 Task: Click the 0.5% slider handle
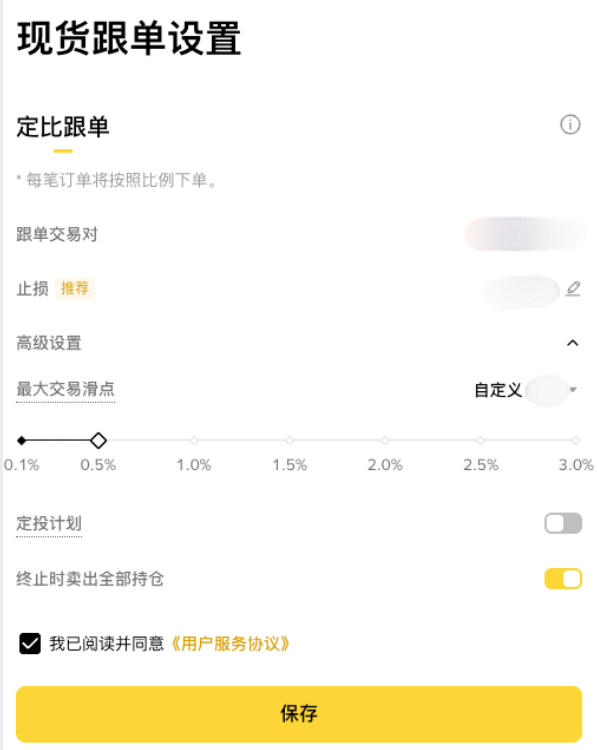pos(98,441)
